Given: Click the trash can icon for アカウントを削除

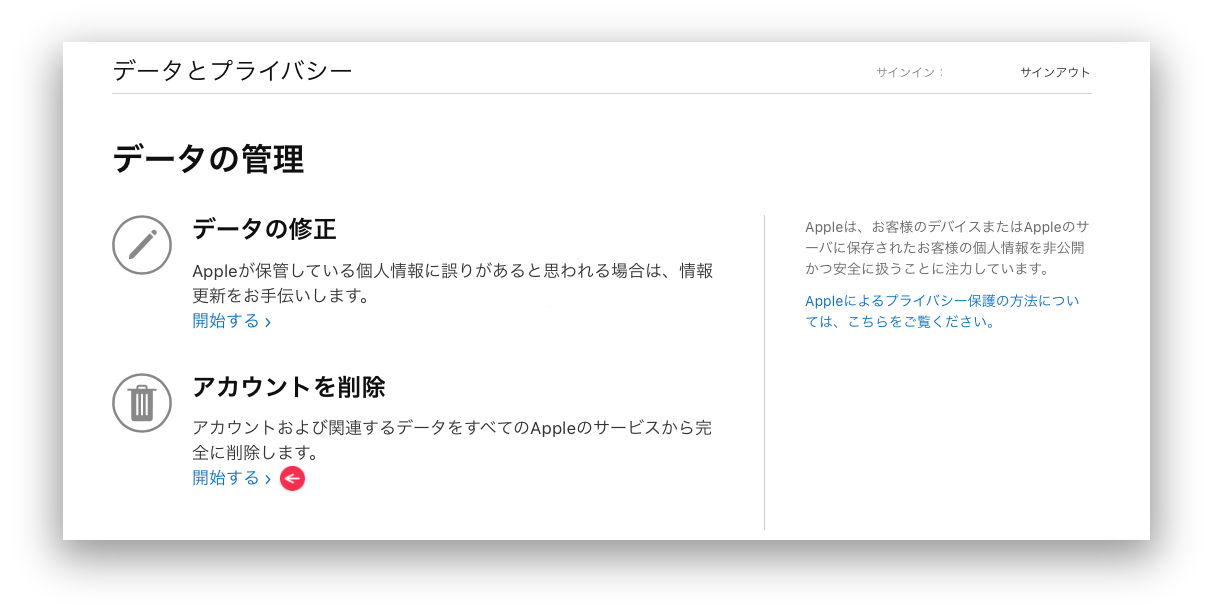Looking at the screenshot, I should [142, 403].
